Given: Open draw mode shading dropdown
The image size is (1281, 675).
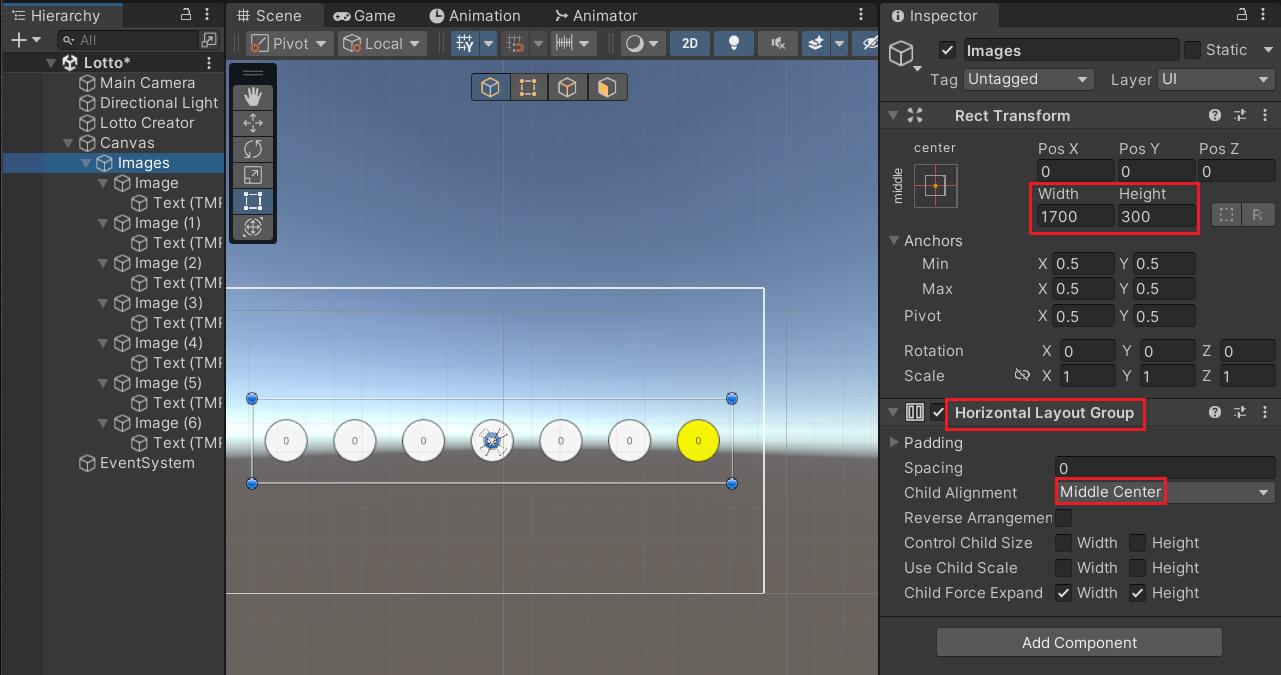Looking at the screenshot, I should (x=642, y=44).
